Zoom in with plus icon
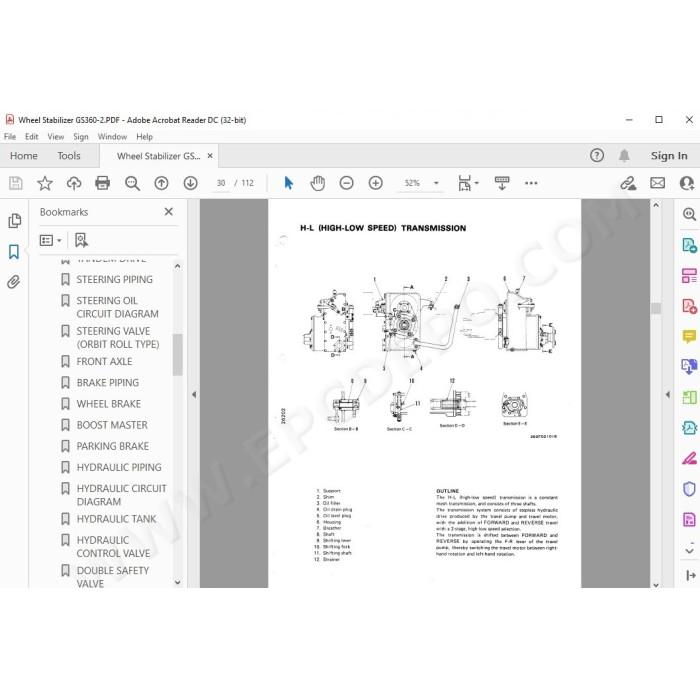 (375, 183)
